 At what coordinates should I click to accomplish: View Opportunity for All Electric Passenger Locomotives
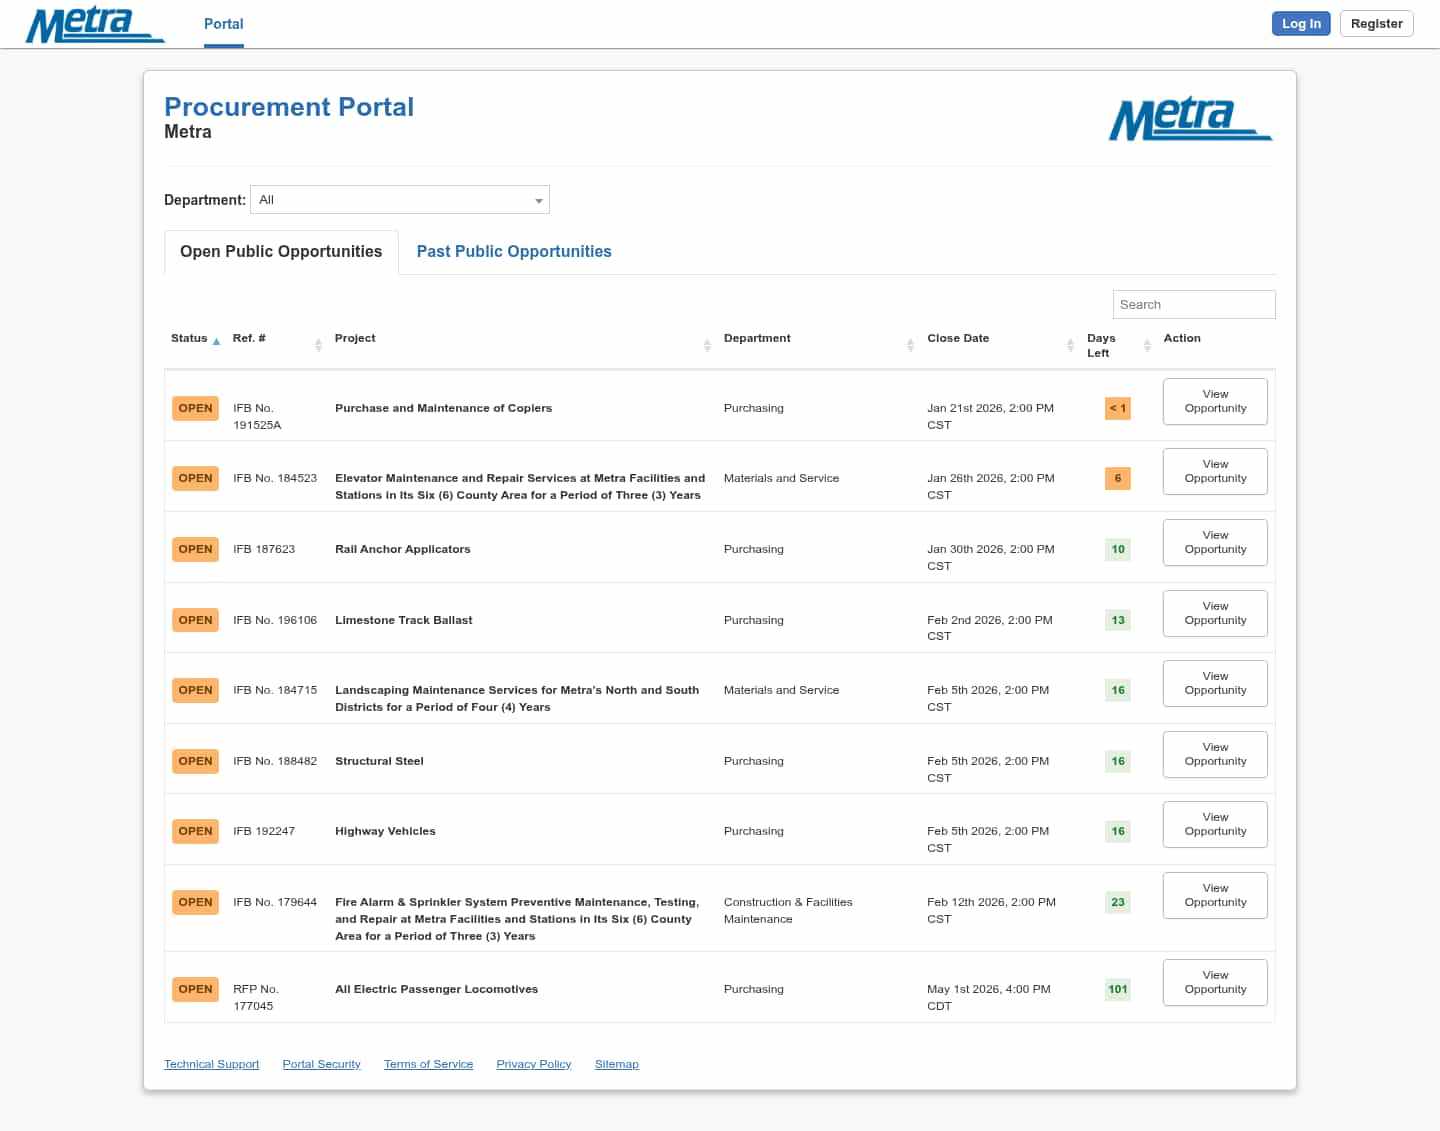[x=1215, y=982]
